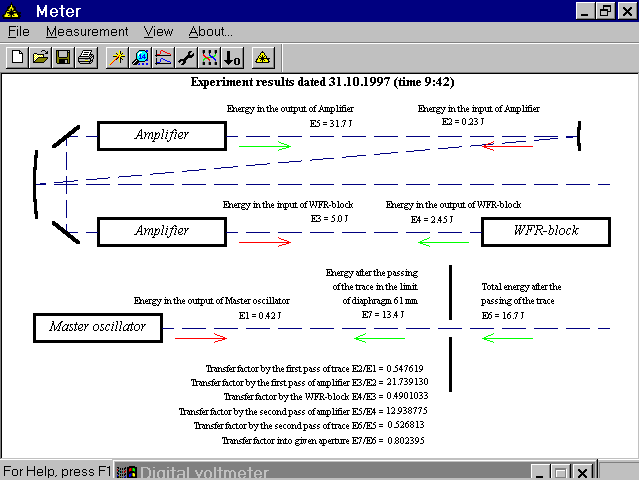Open a file with the folder icon

(x=40, y=57)
